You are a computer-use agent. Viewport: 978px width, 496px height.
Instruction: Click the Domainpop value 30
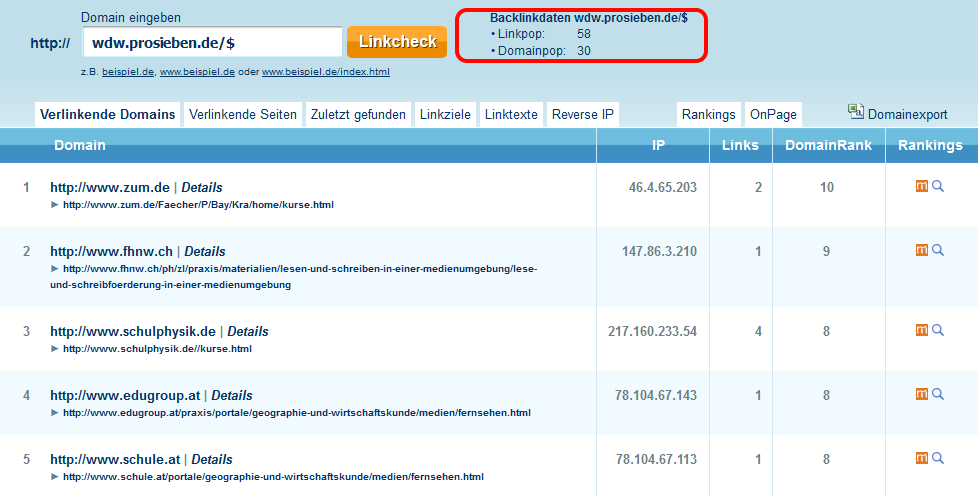pos(584,51)
